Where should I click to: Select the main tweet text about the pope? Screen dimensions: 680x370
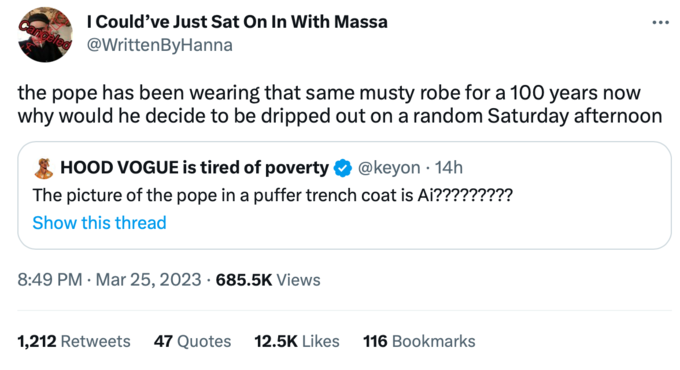coord(340,105)
